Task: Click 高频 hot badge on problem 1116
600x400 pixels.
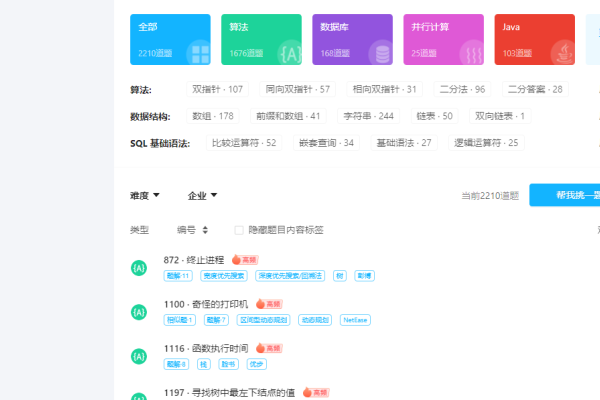Action: [x=269, y=348]
